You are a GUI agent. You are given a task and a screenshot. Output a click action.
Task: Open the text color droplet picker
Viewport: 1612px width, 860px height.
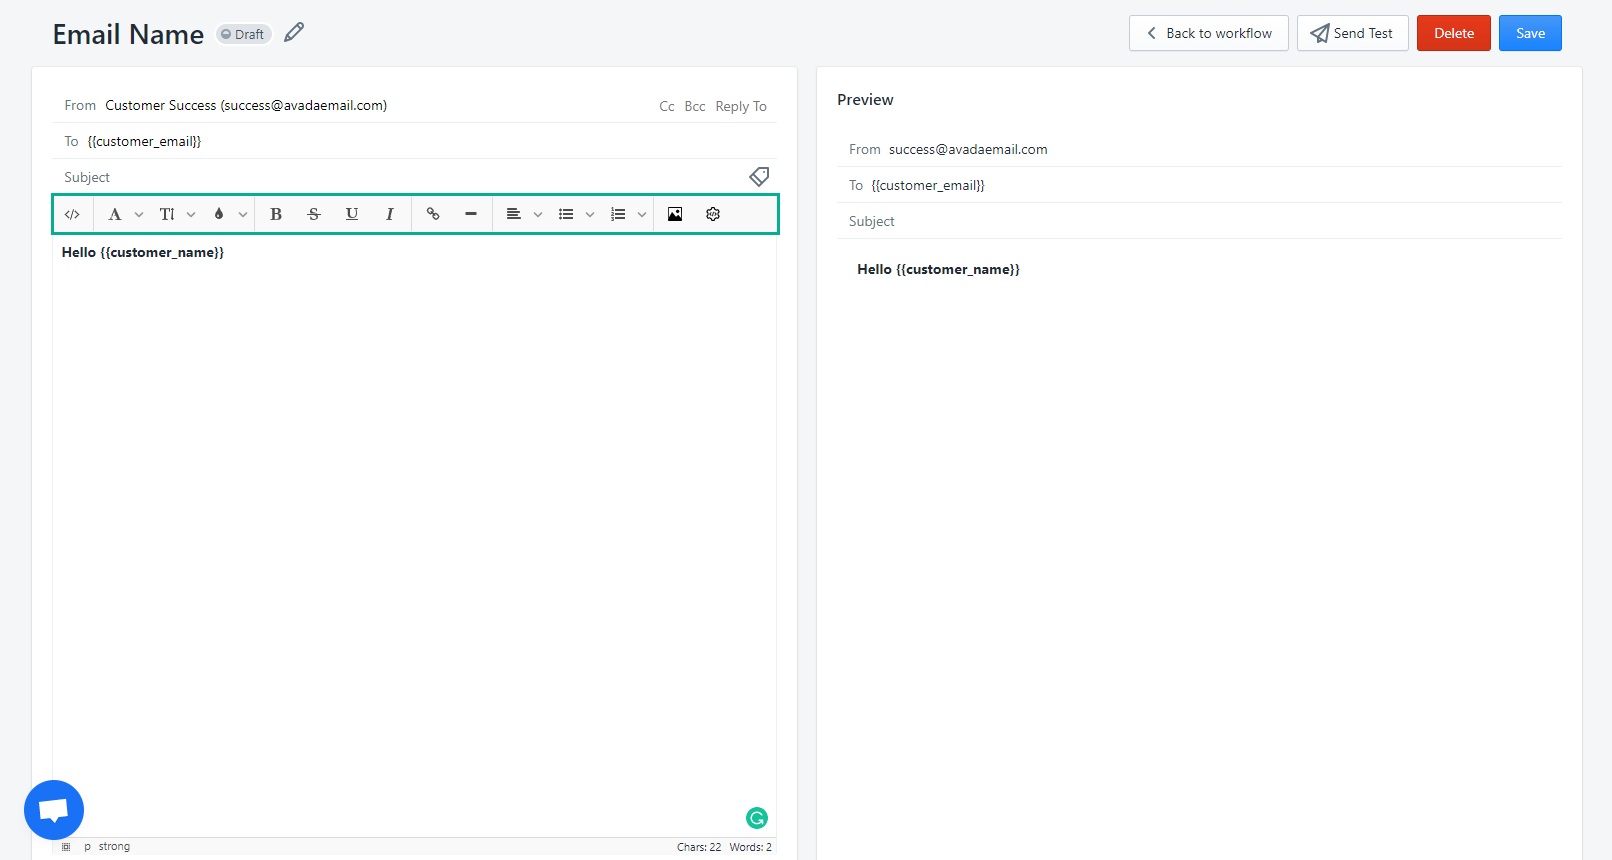[229, 214]
